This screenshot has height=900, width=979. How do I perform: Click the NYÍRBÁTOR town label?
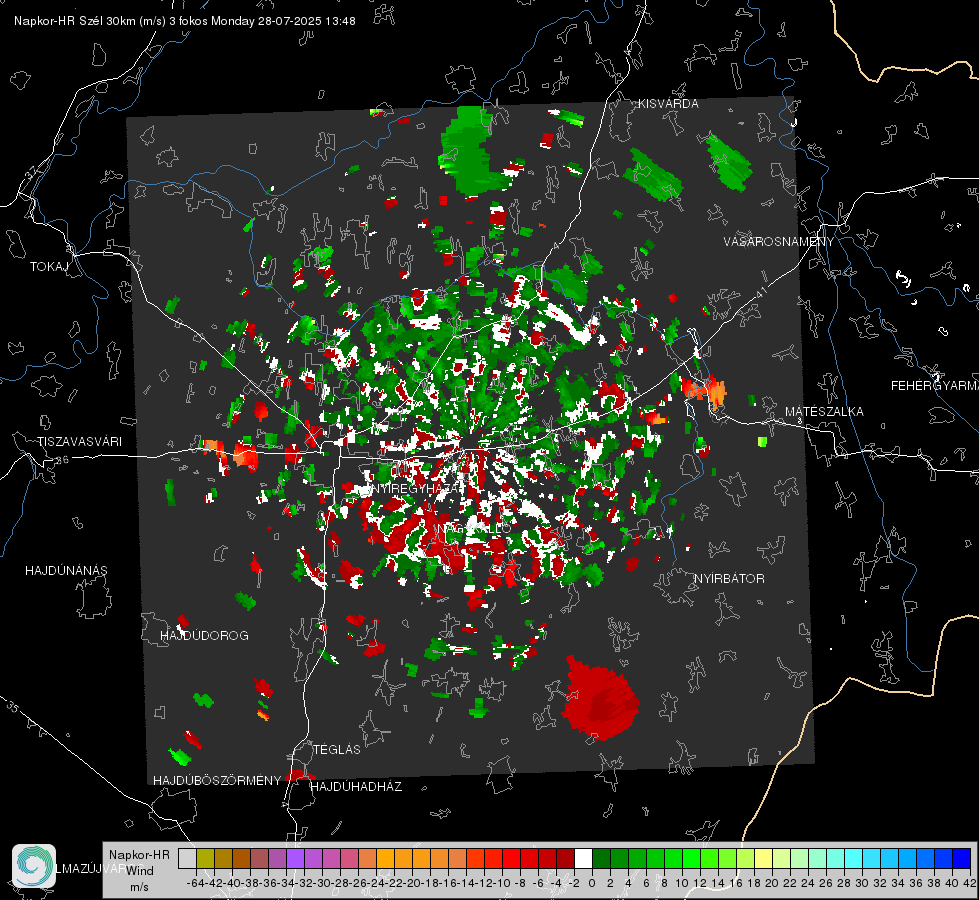[729, 579]
